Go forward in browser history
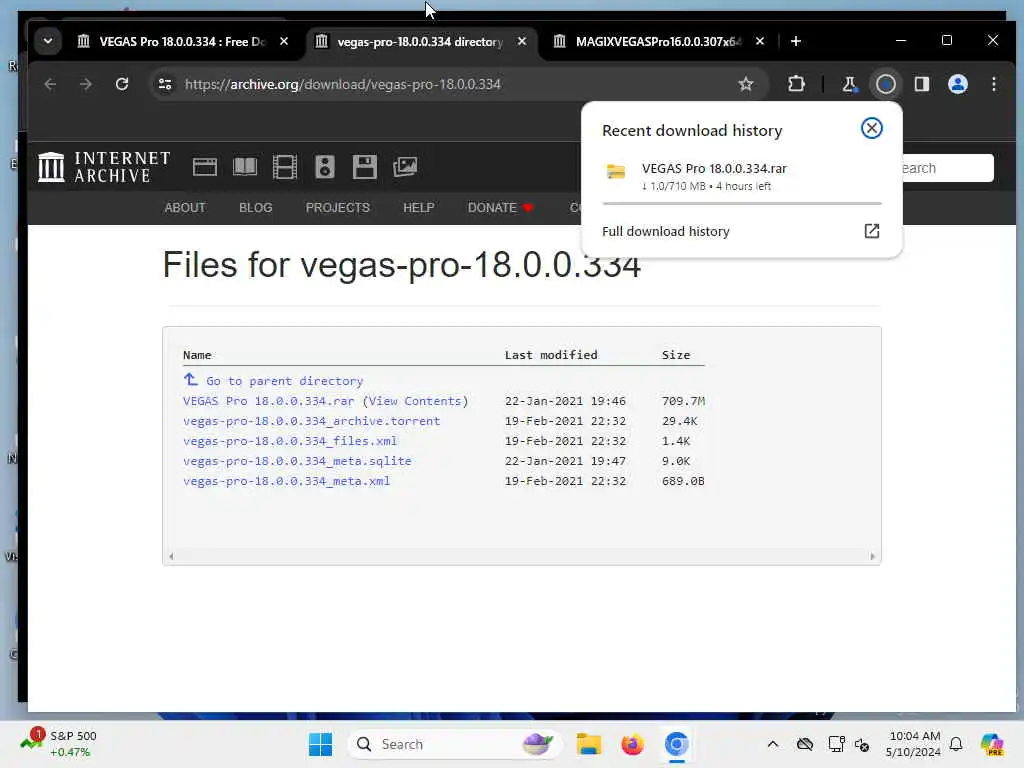The image size is (1024, 768). point(86,84)
